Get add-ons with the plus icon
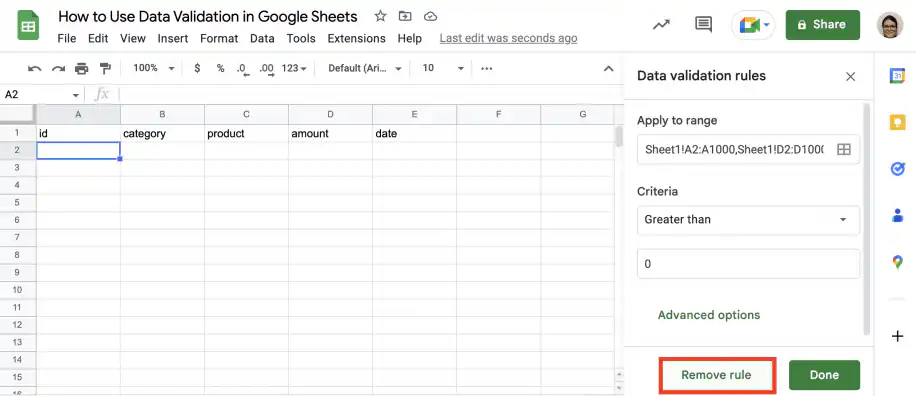Image resolution: width=916 pixels, height=396 pixels. (897, 336)
